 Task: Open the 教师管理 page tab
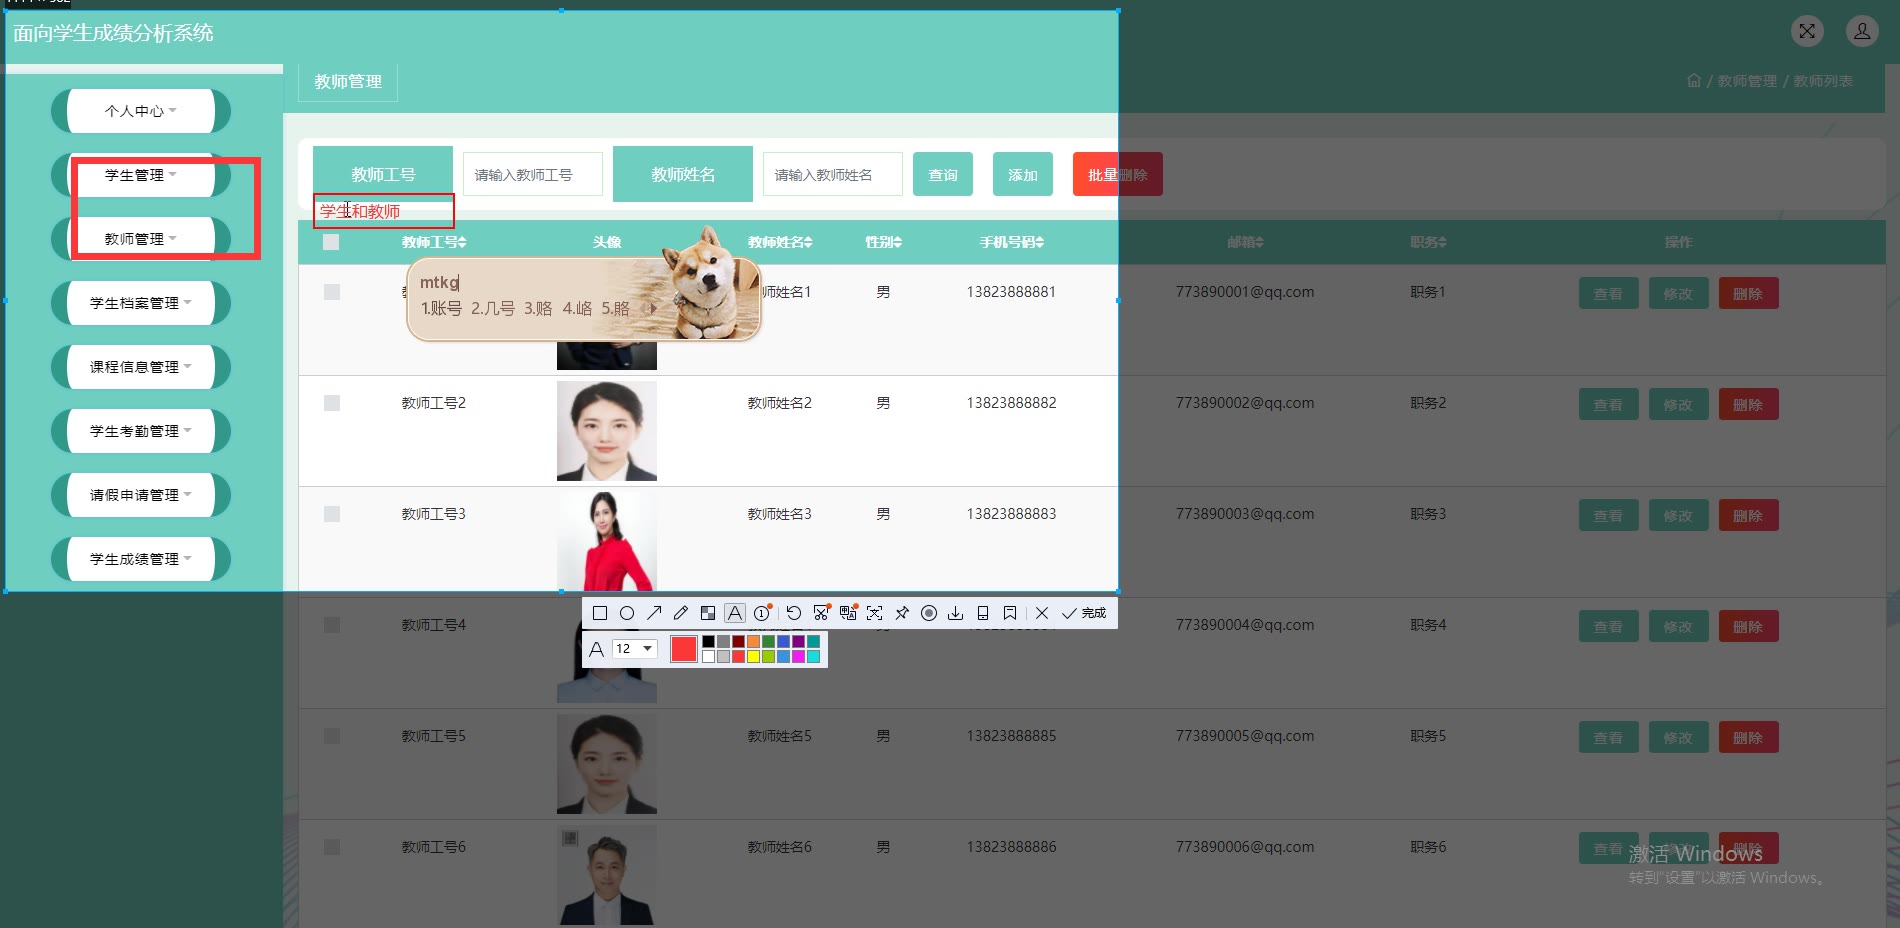348,82
